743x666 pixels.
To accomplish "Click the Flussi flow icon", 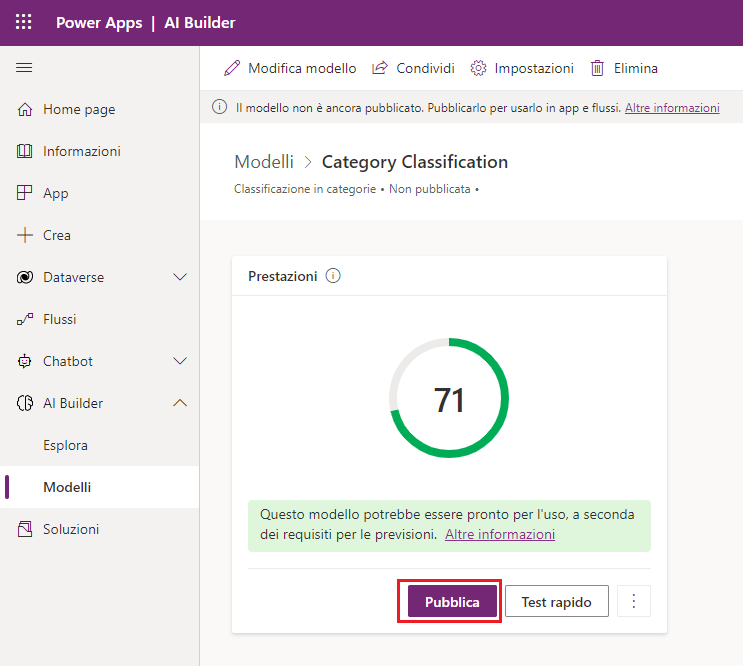I will 25,319.
